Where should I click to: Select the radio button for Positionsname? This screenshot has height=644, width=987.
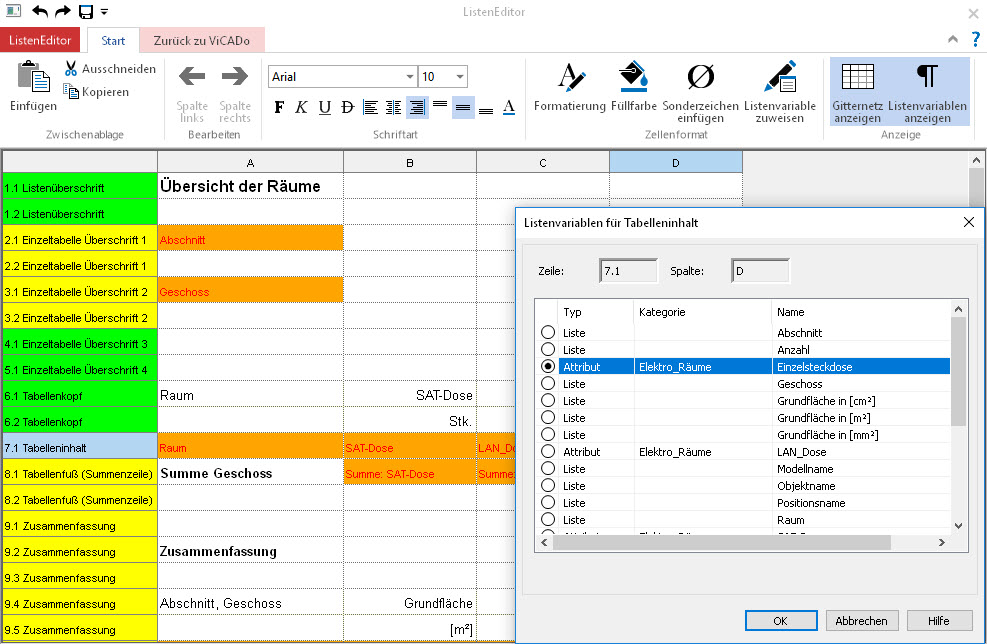(548, 502)
